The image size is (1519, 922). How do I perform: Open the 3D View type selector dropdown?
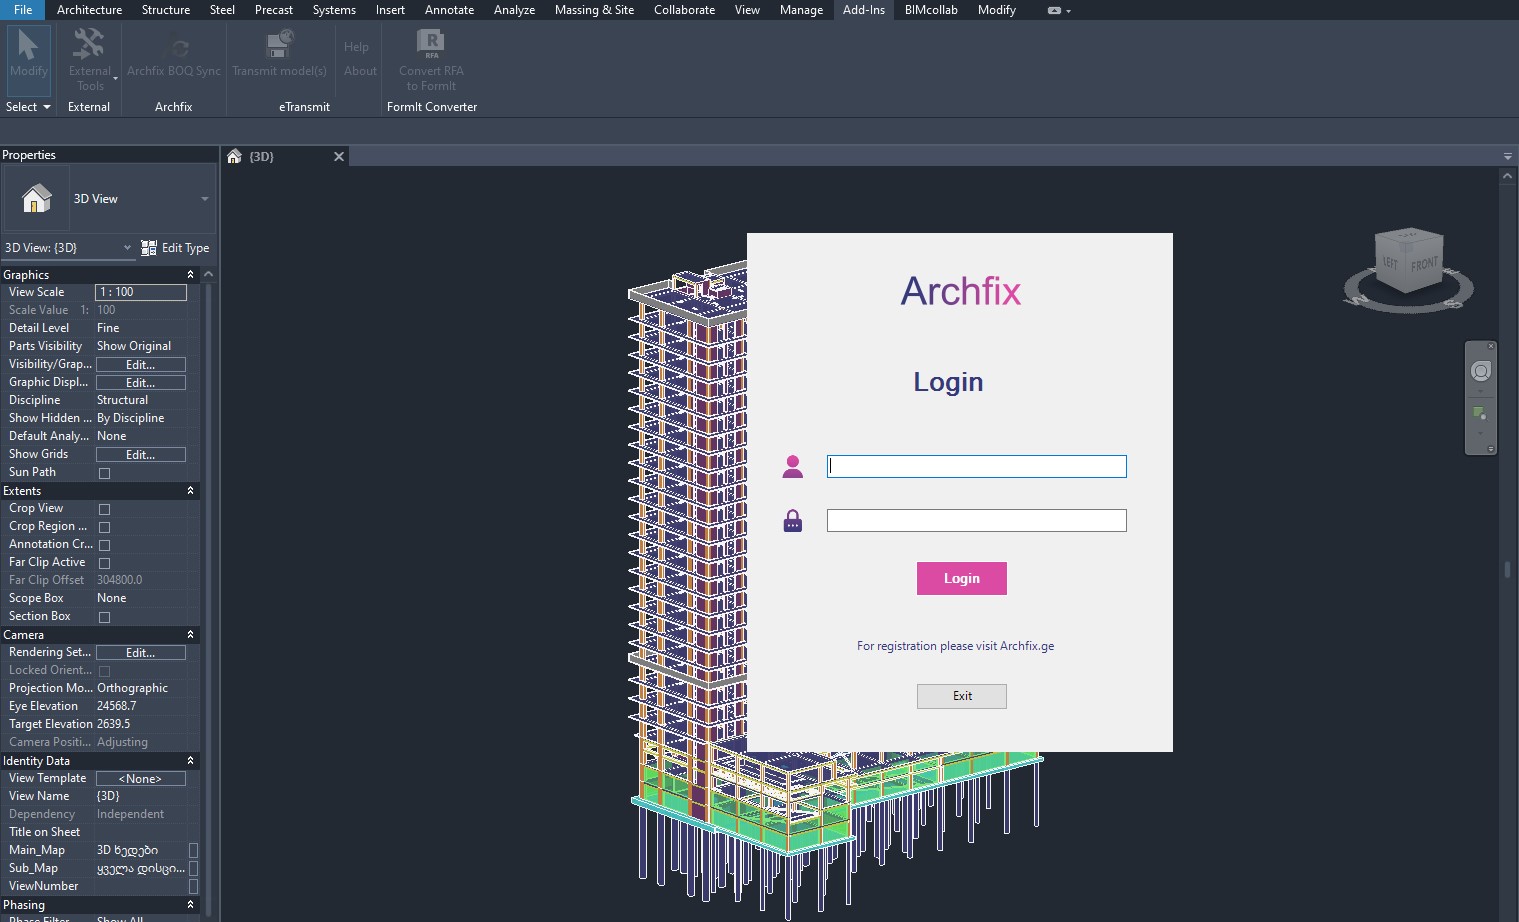point(204,198)
